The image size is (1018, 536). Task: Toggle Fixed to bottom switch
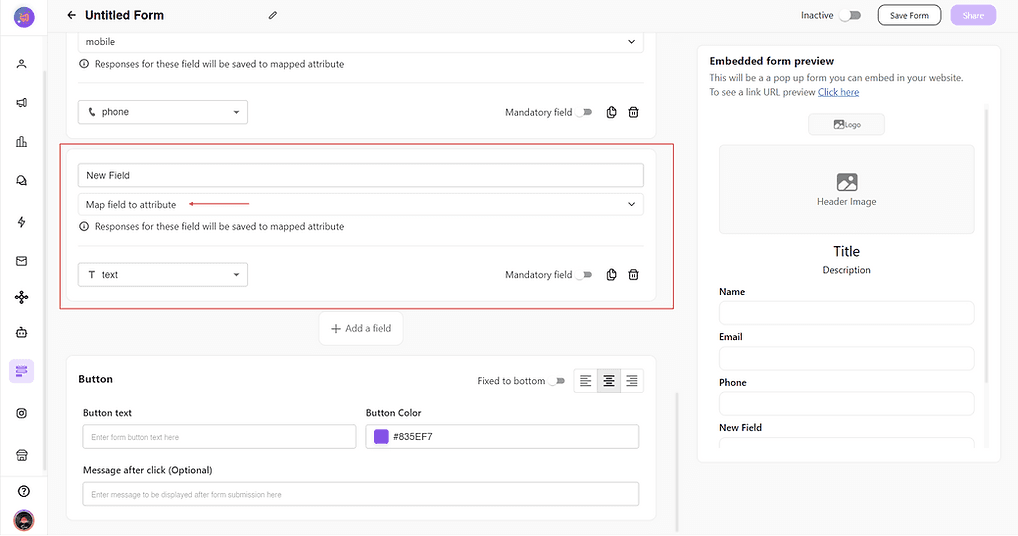pyautogui.click(x=557, y=381)
